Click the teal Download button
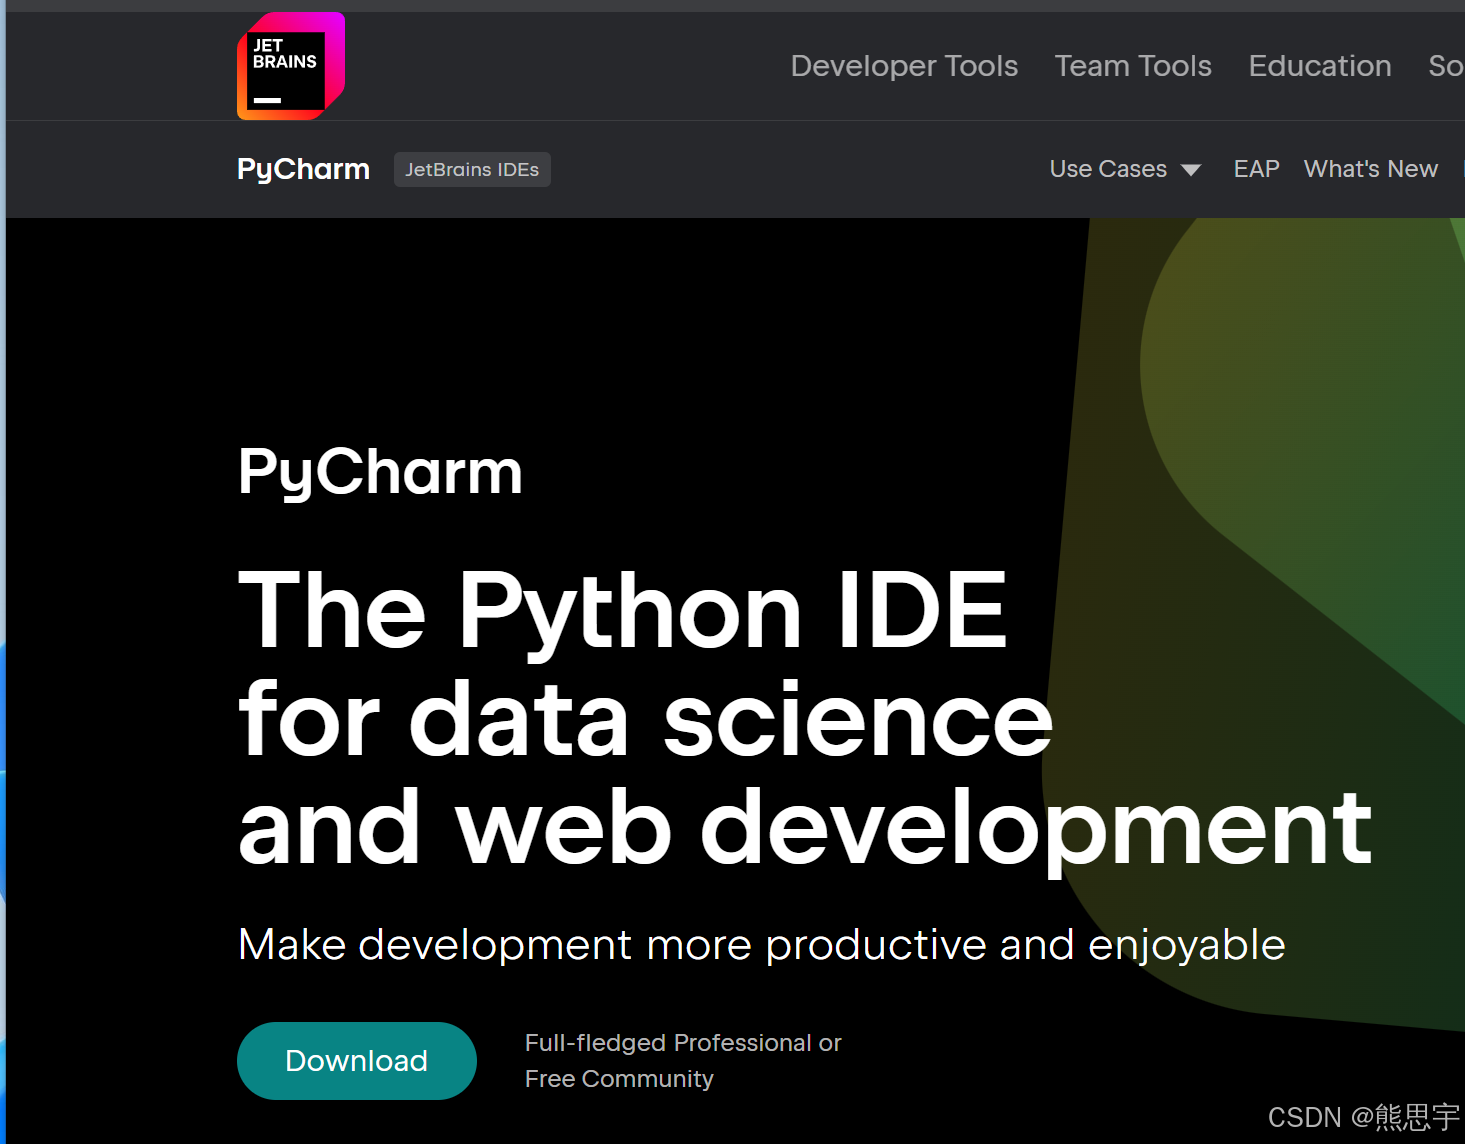Viewport: 1465px width, 1144px height. [357, 1061]
